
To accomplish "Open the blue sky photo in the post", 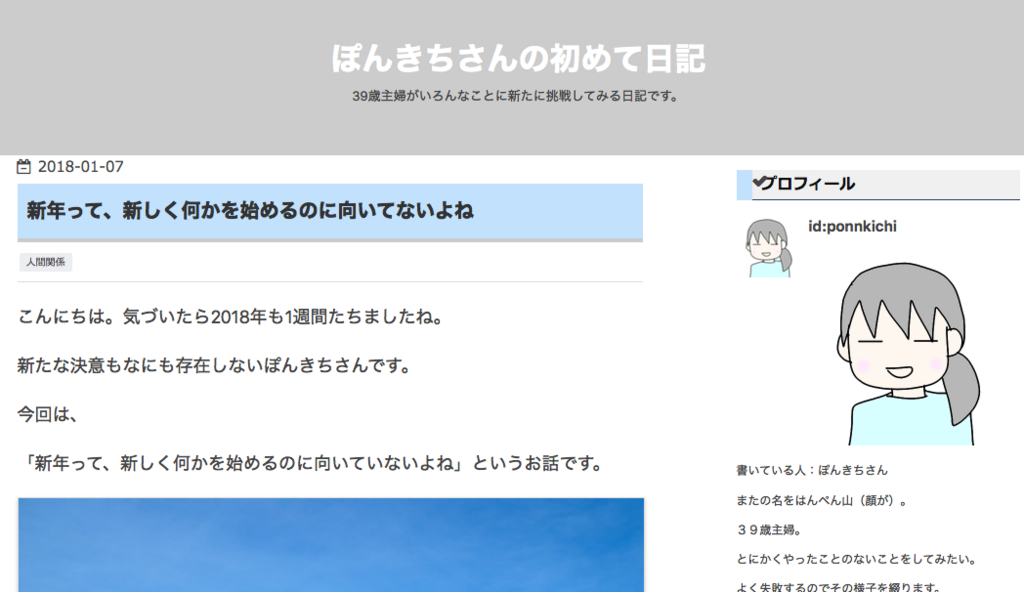I will (x=331, y=545).
